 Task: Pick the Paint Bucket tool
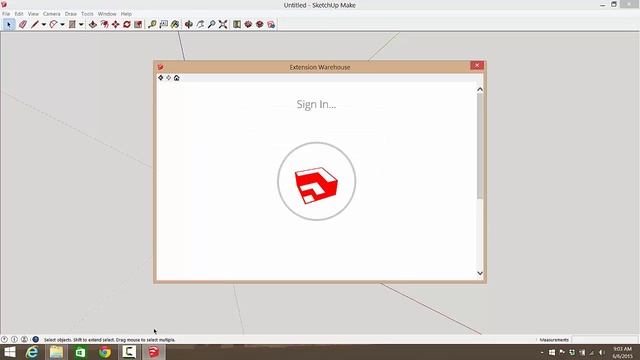click(175, 24)
